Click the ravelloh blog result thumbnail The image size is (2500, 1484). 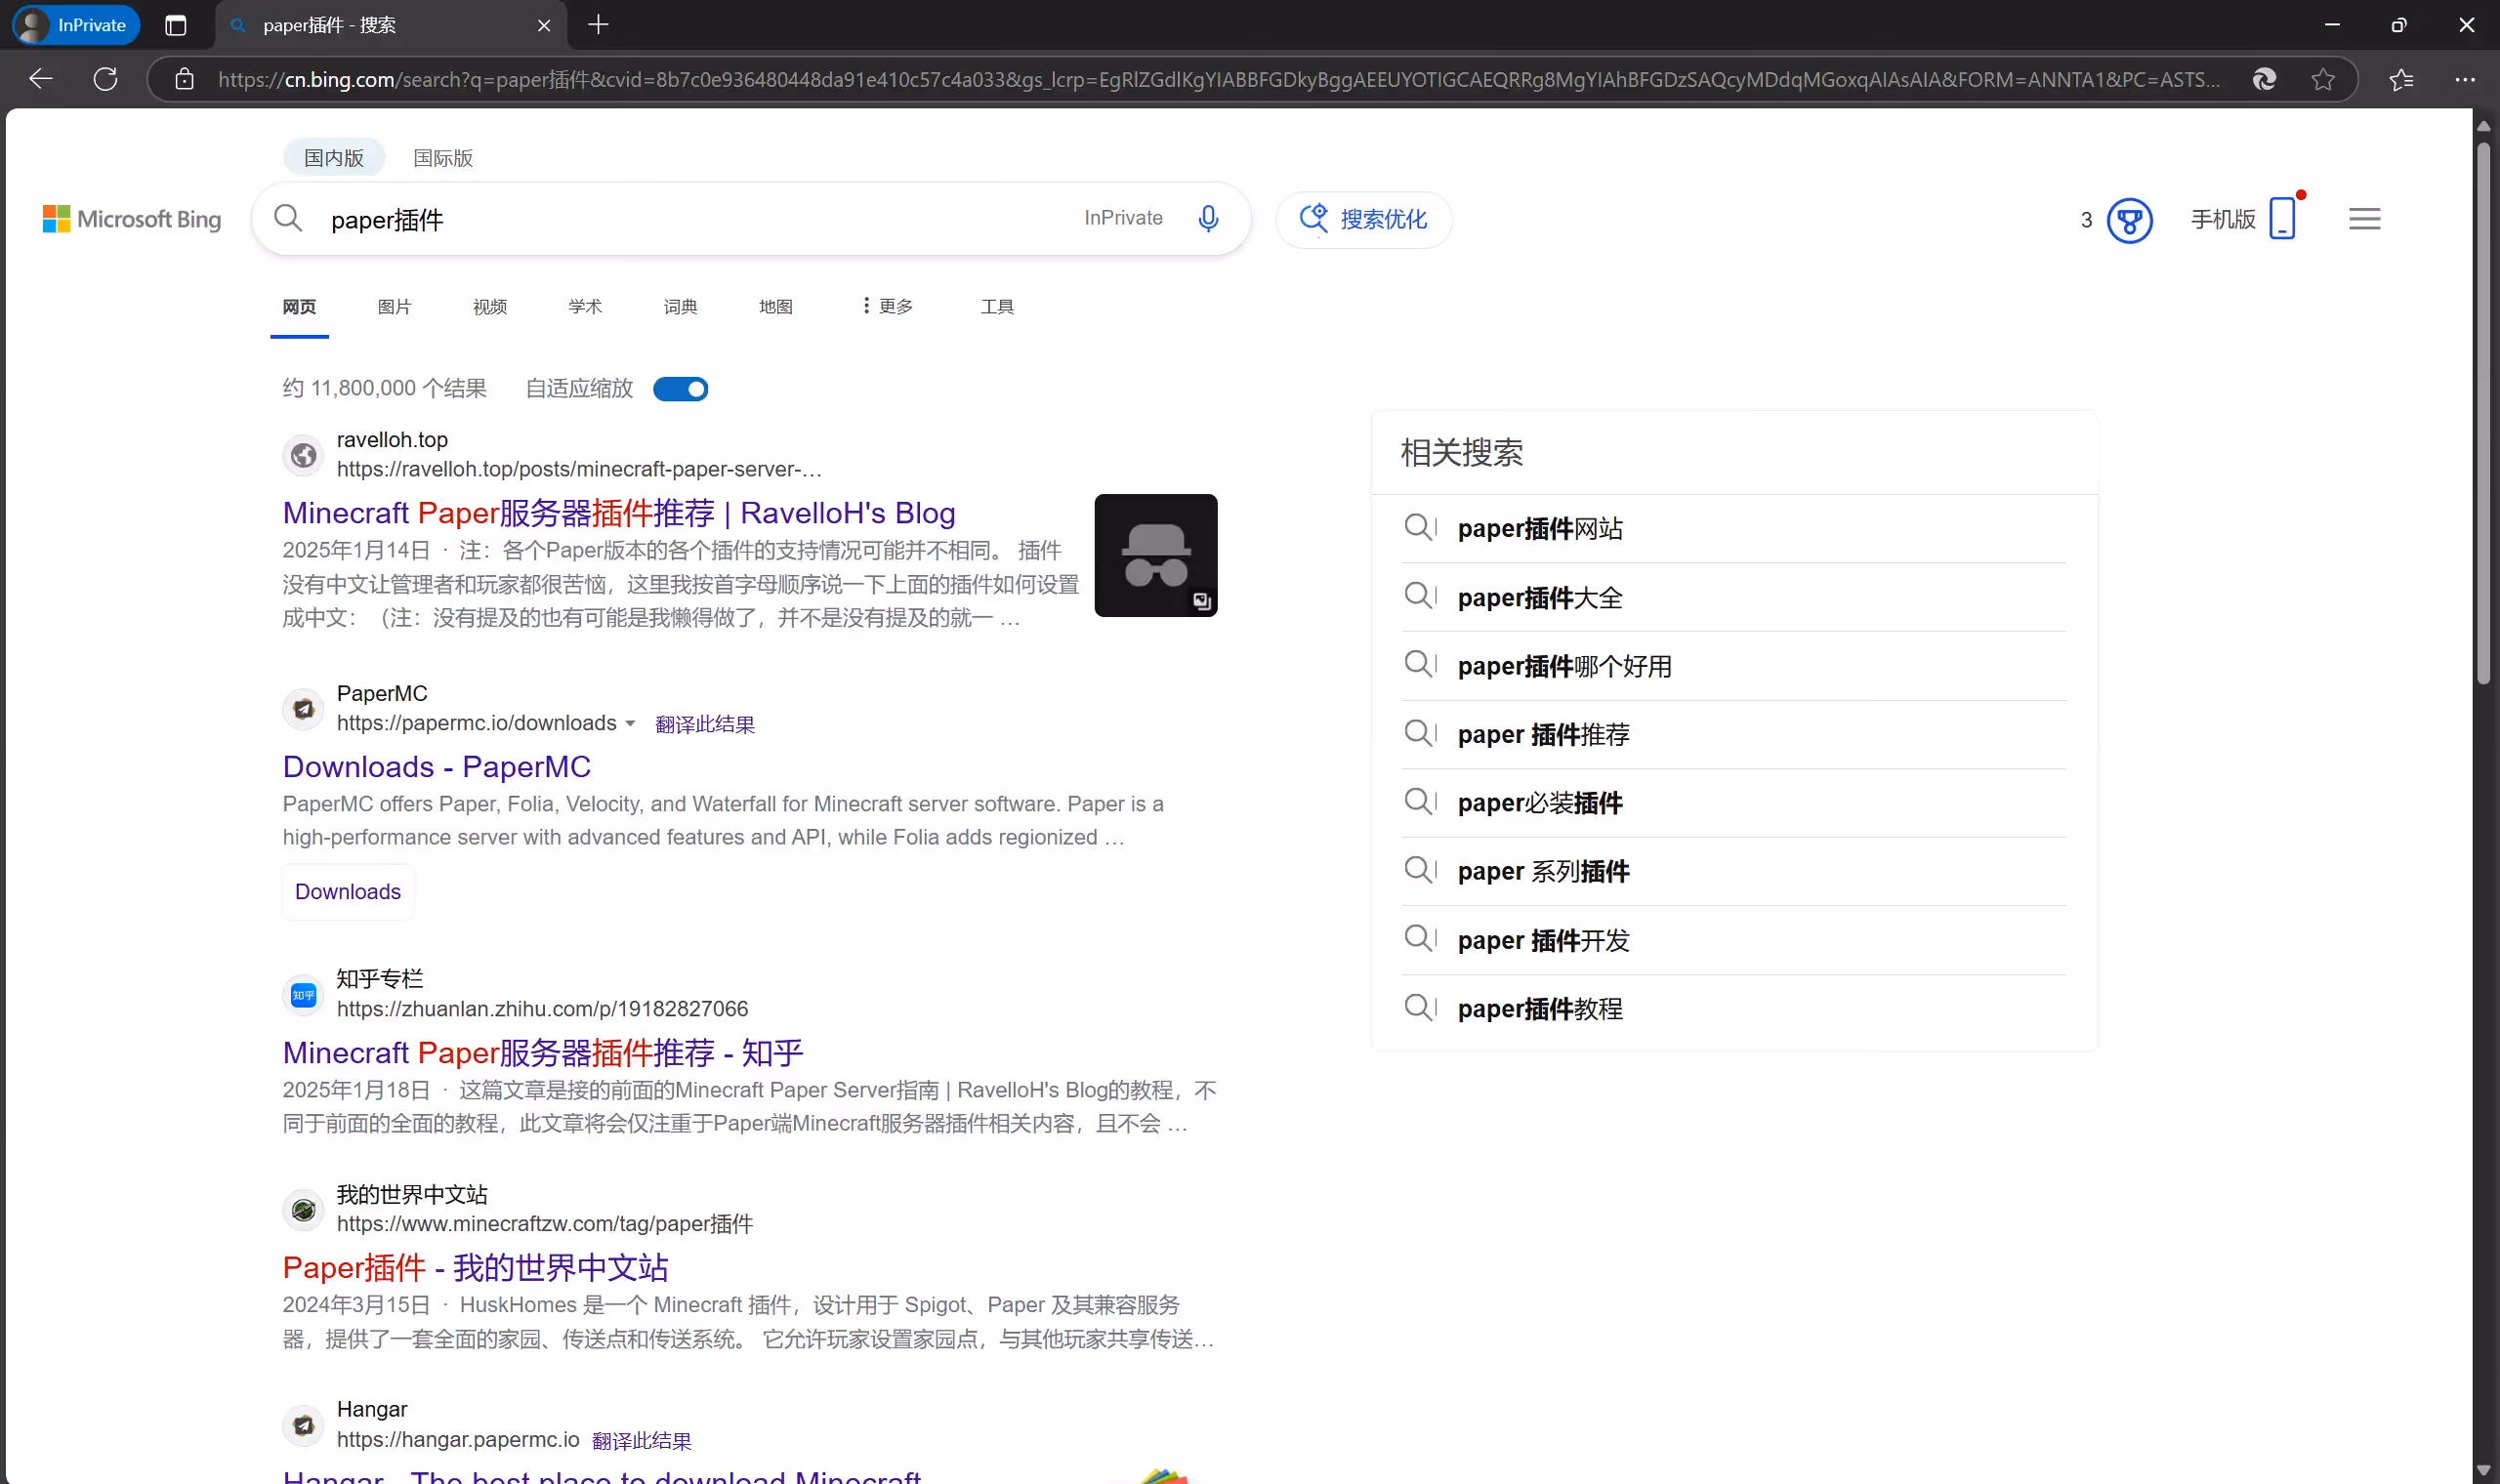[1155, 555]
